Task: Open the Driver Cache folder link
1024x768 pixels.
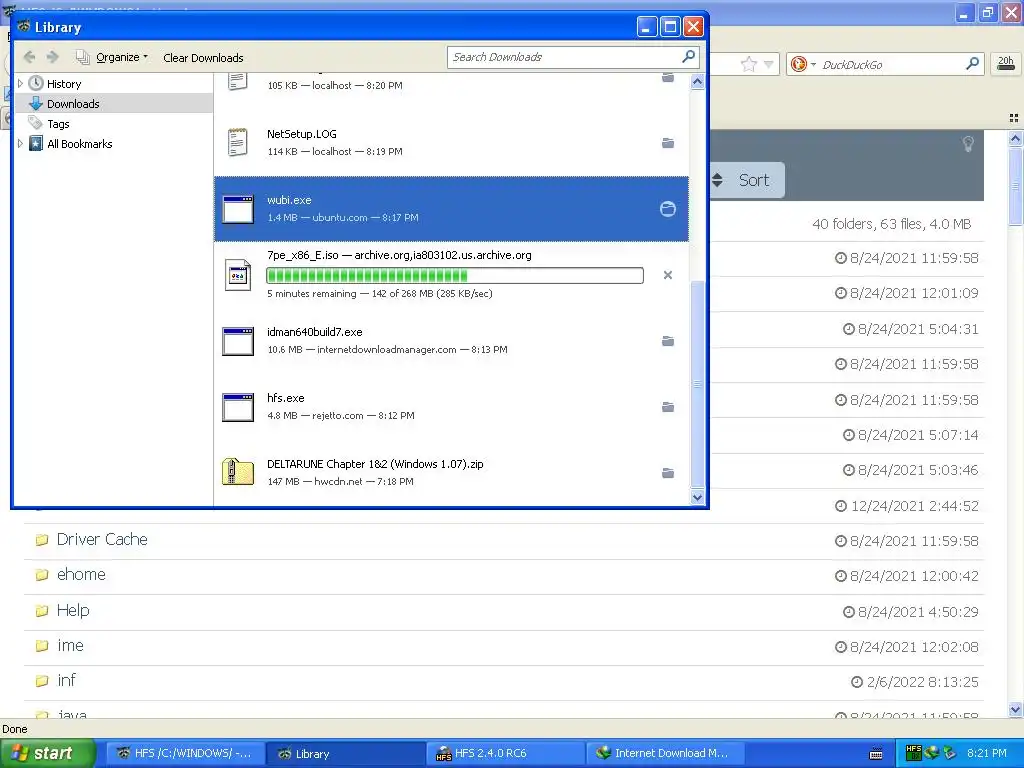Action: point(102,539)
